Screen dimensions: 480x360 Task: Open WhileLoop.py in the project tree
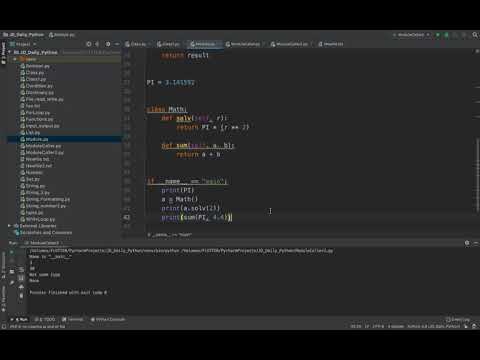37,219
